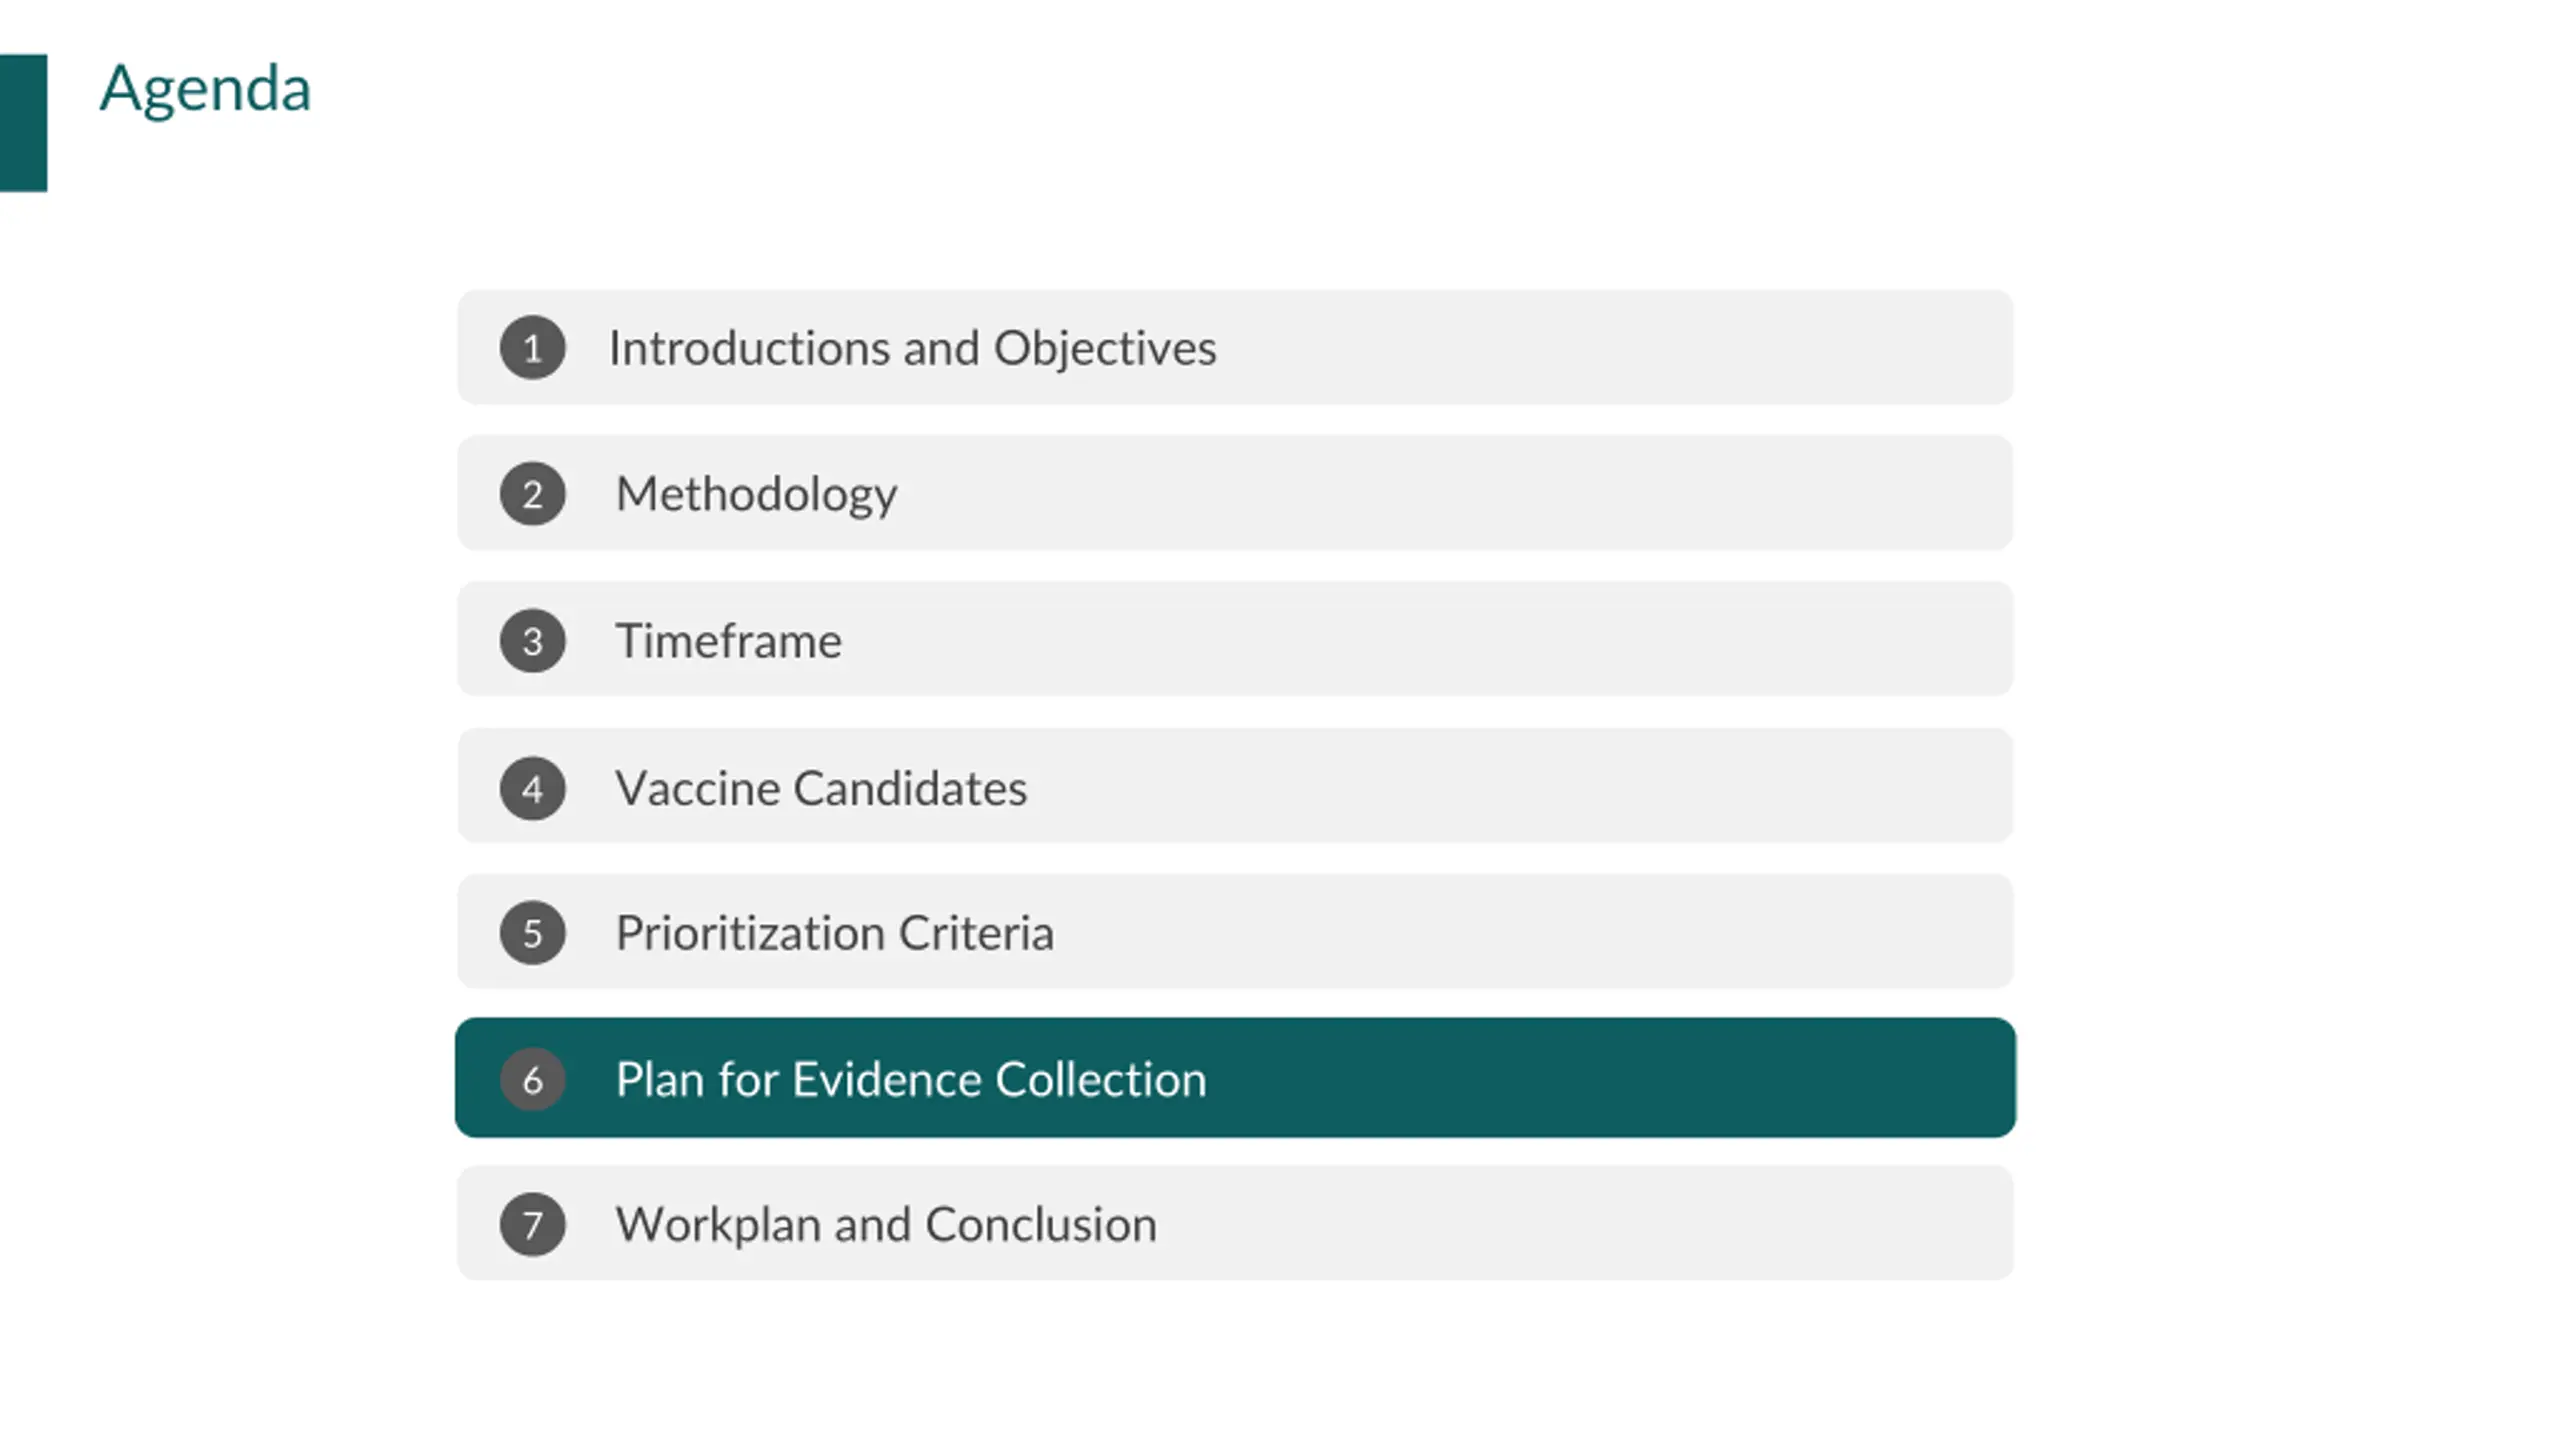Click the number 7 circle badge
The height and width of the screenshot is (1440, 2560).
(532, 1225)
